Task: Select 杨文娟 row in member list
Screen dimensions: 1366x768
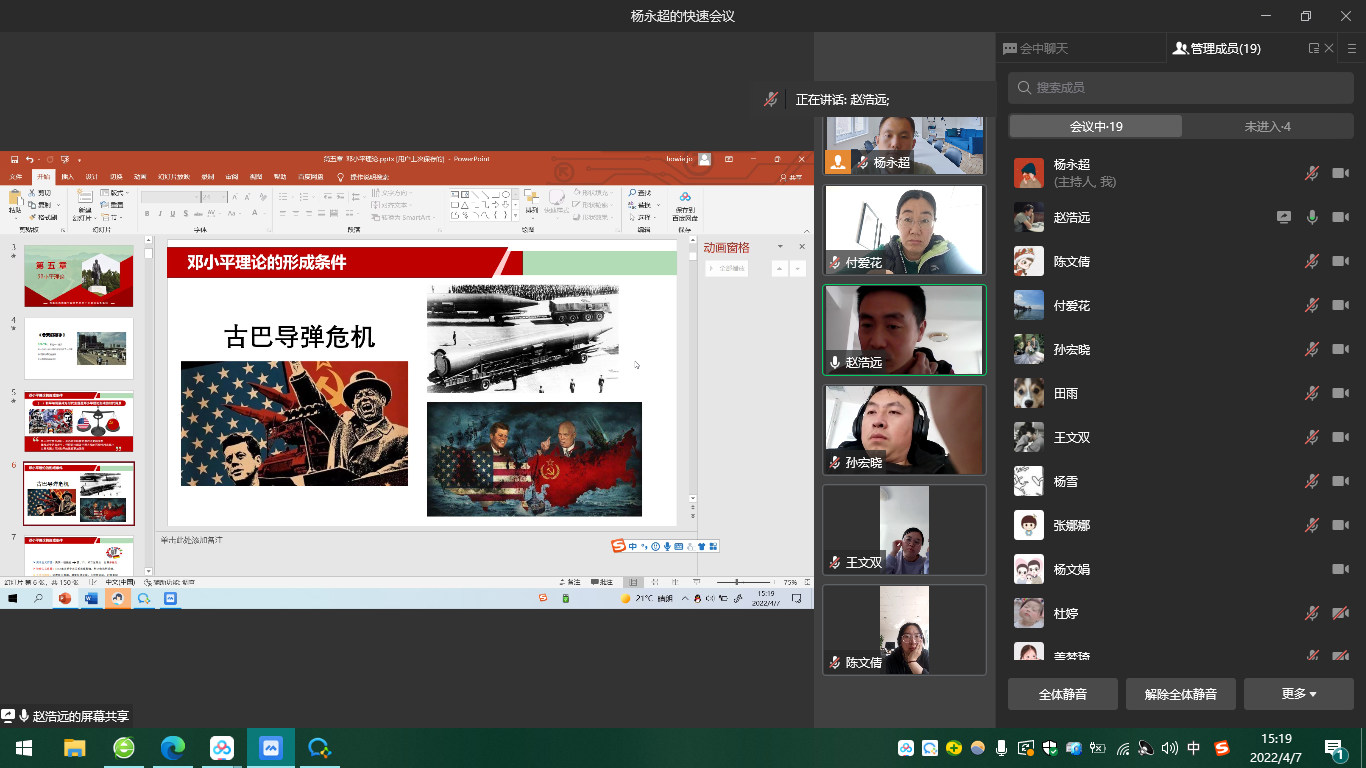Action: coord(1181,569)
